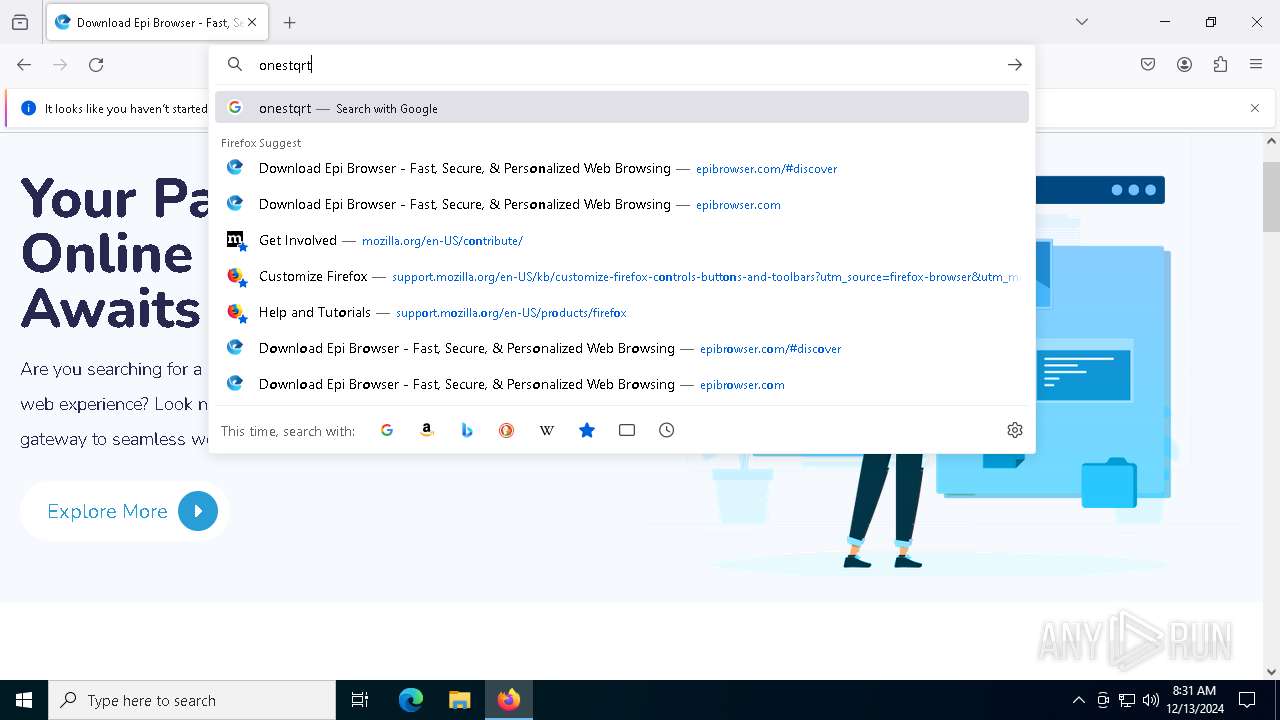Open suggestion epibrowser.com/#discover first entry
The image size is (1280, 720).
point(622,168)
